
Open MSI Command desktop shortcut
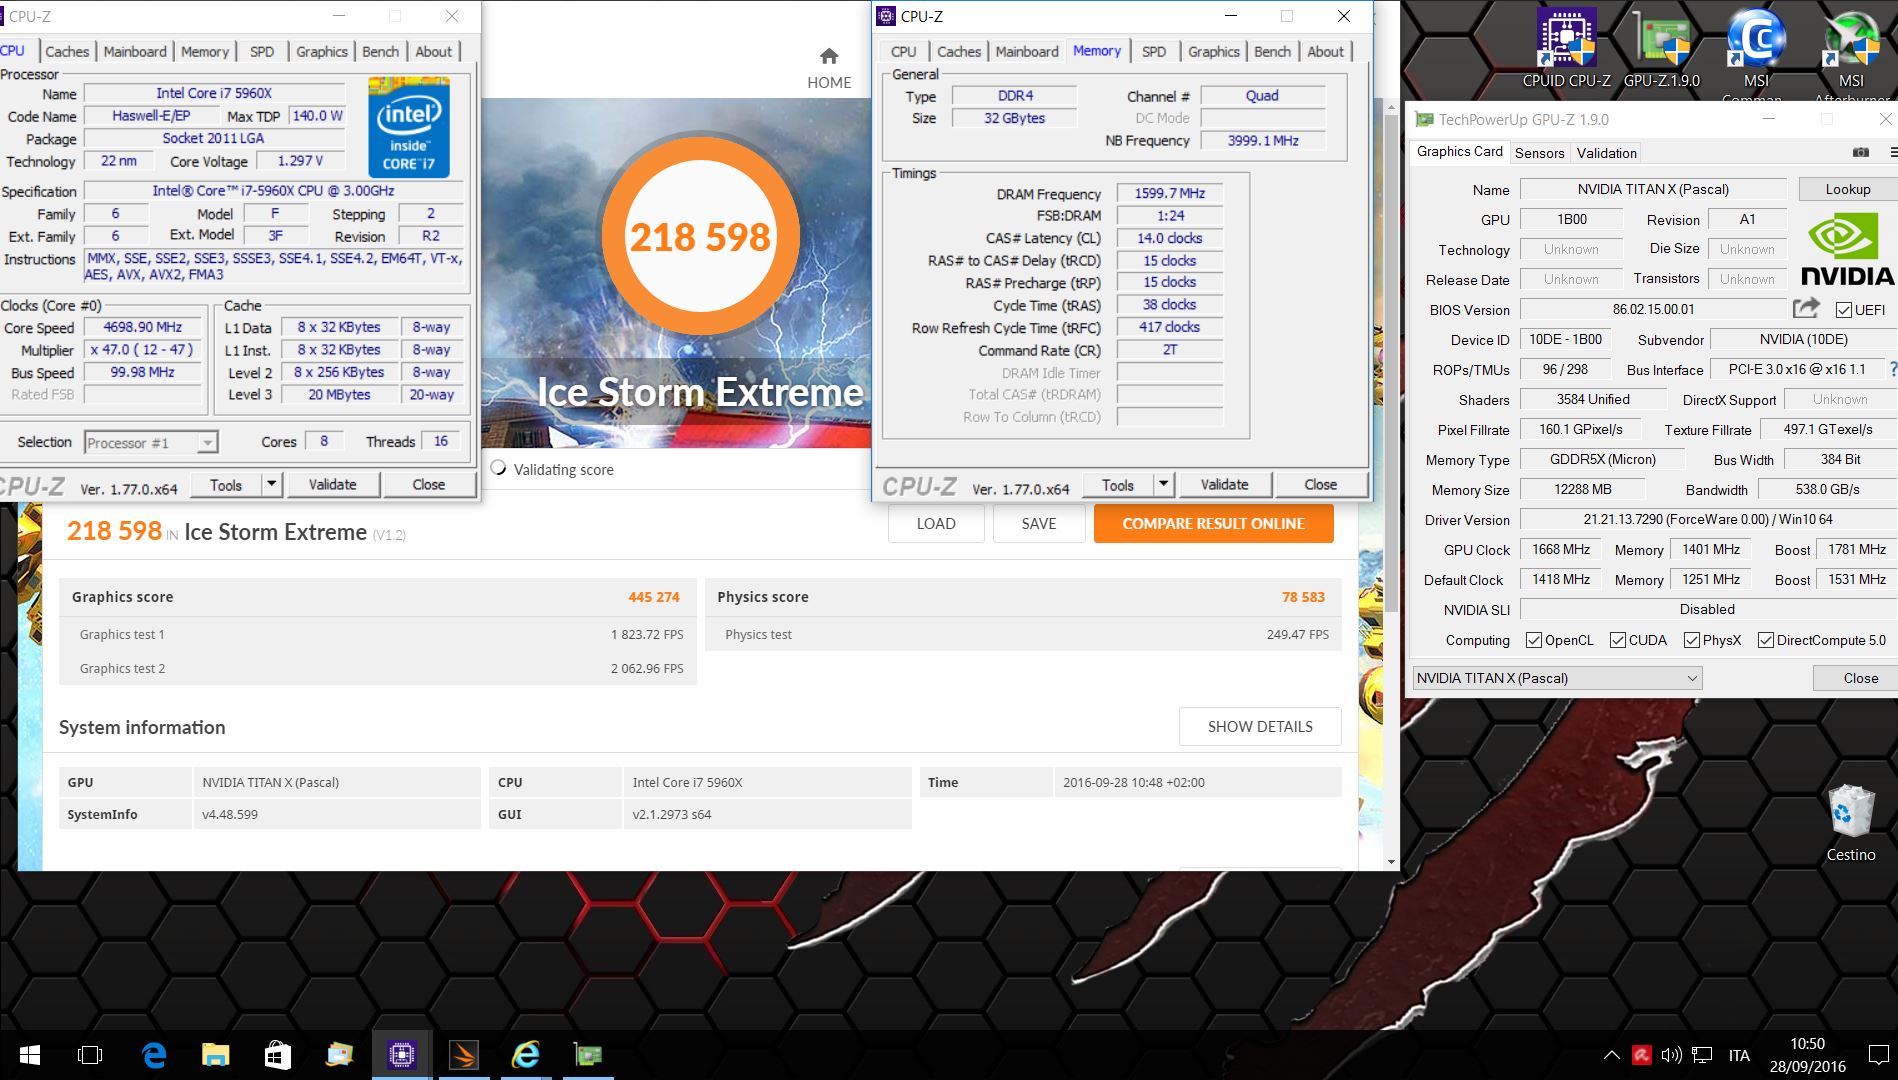click(x=1756, y=50)
